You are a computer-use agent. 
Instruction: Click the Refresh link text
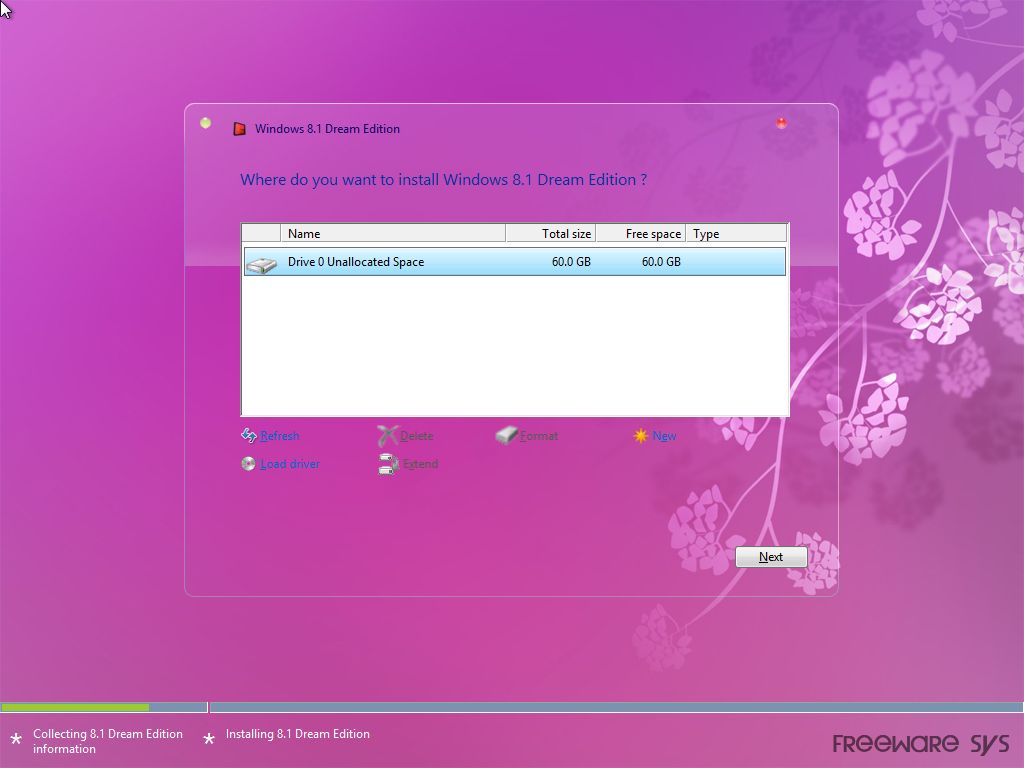pos(280,436)
